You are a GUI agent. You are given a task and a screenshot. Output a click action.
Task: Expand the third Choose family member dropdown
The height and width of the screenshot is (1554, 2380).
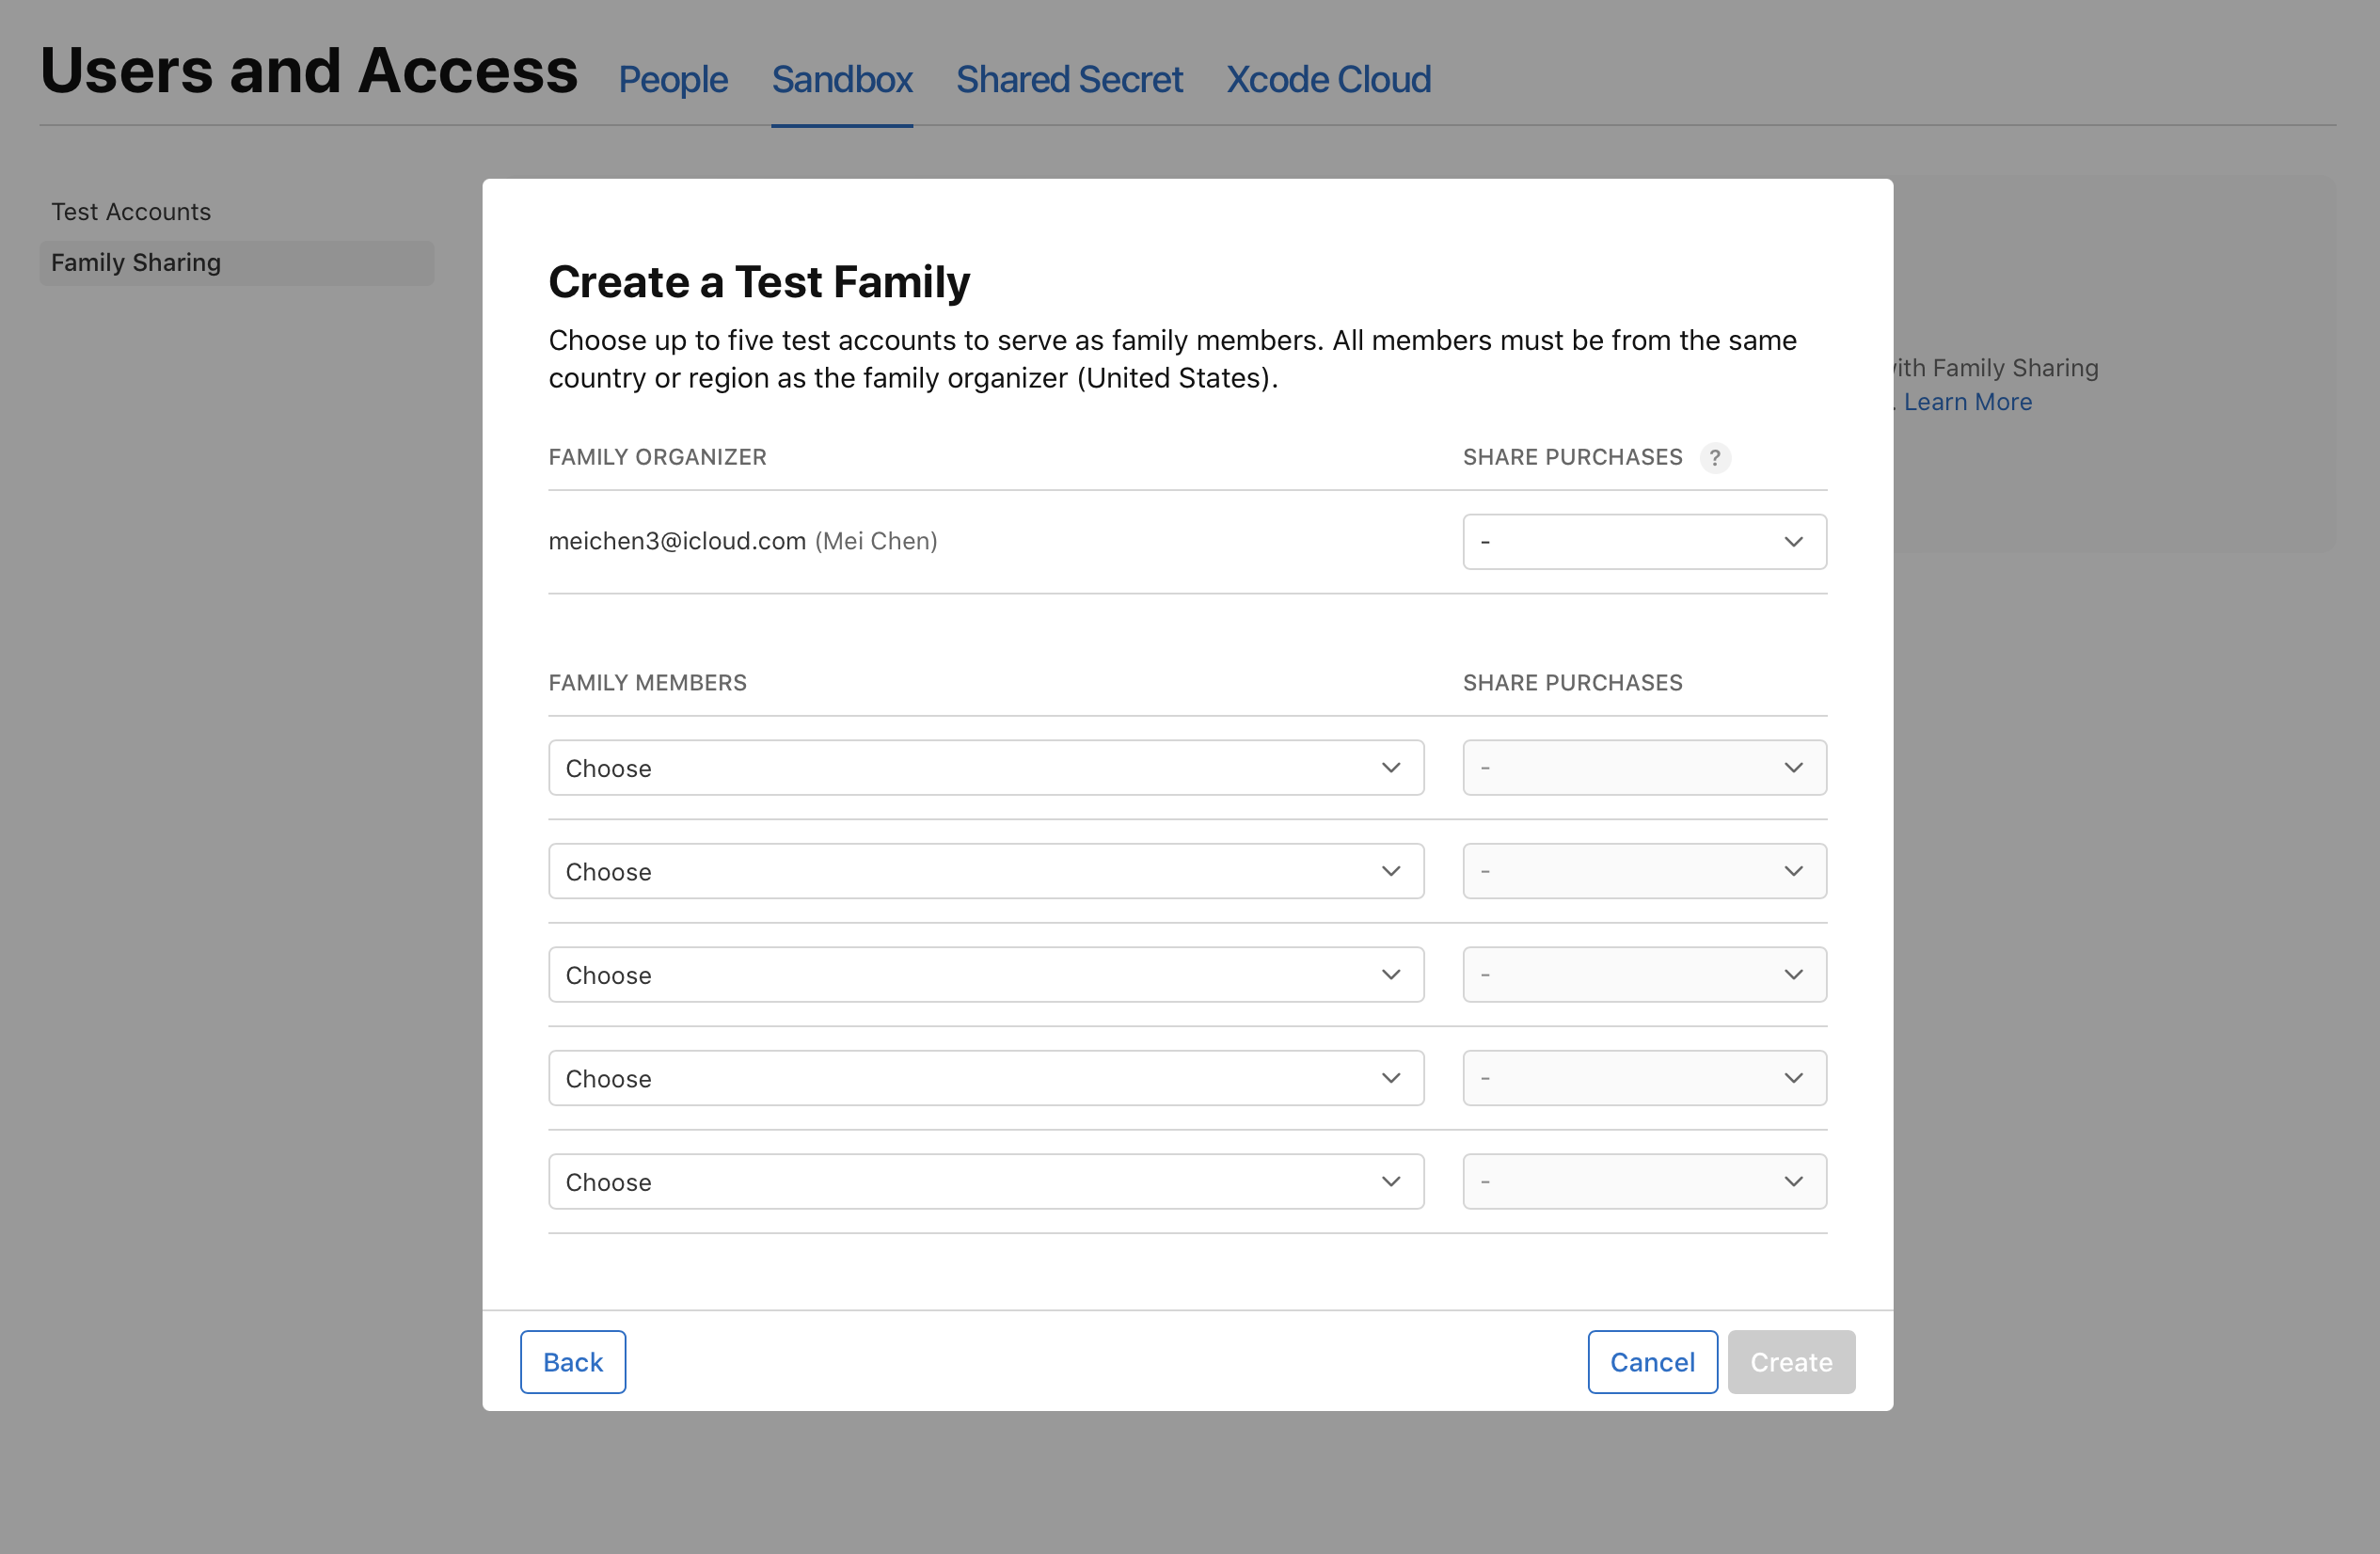coord(986,974)
